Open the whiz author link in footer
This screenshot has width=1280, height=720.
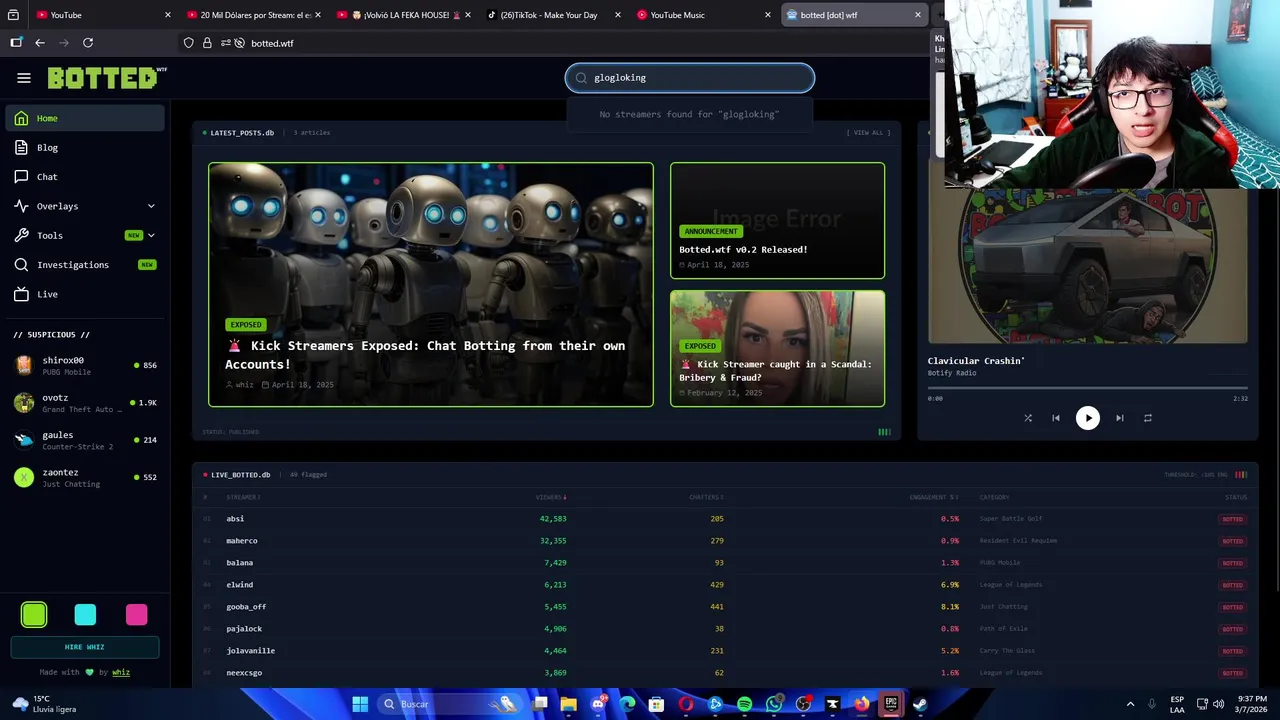coord(120,672)
